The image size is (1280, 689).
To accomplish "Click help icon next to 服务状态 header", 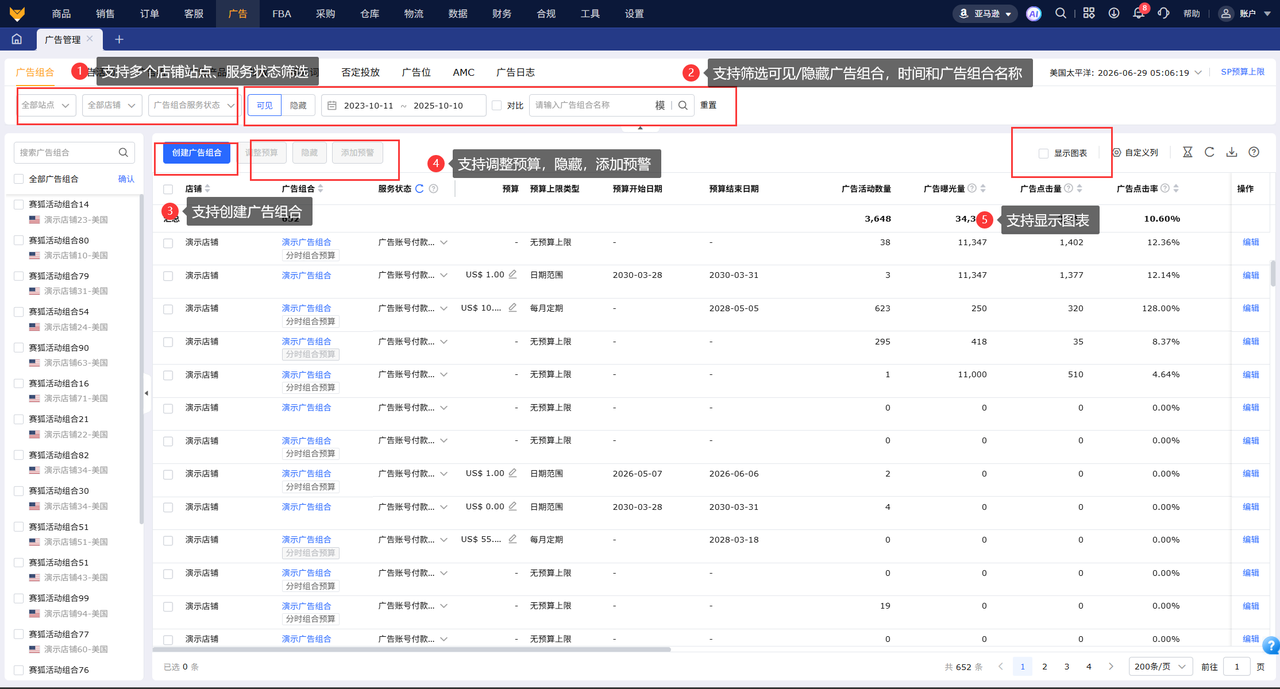I will [x=433, y=188].
